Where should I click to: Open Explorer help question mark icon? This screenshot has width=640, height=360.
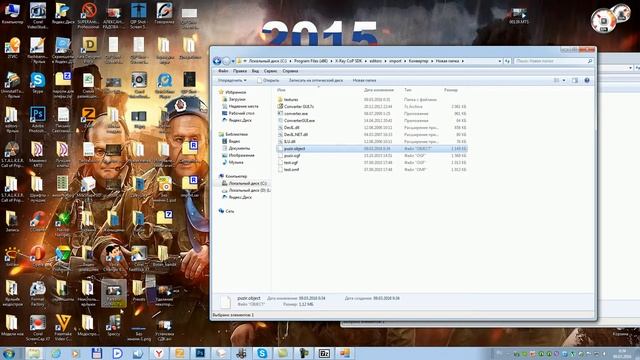coord(587,80)
